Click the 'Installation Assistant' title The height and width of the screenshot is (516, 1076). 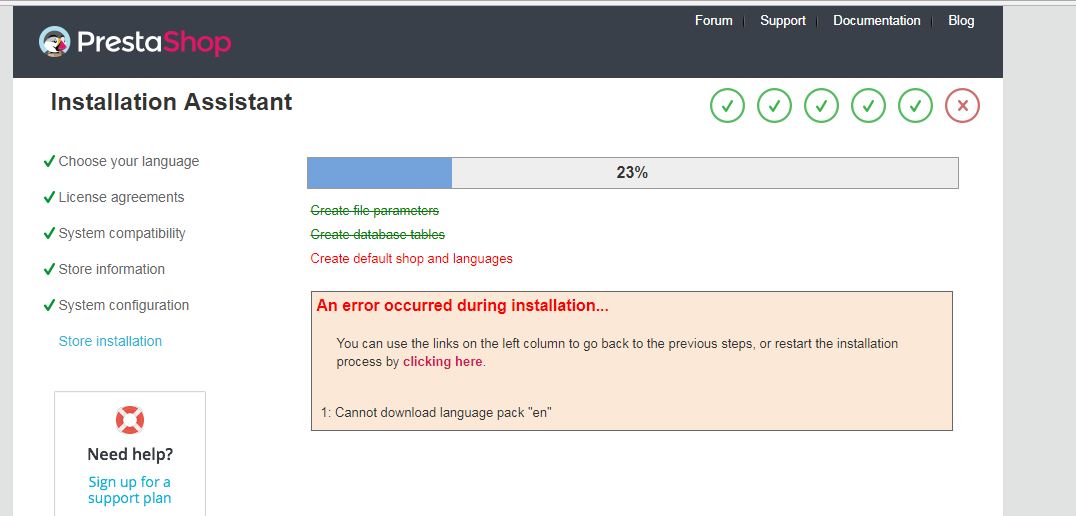pos(172,102)
